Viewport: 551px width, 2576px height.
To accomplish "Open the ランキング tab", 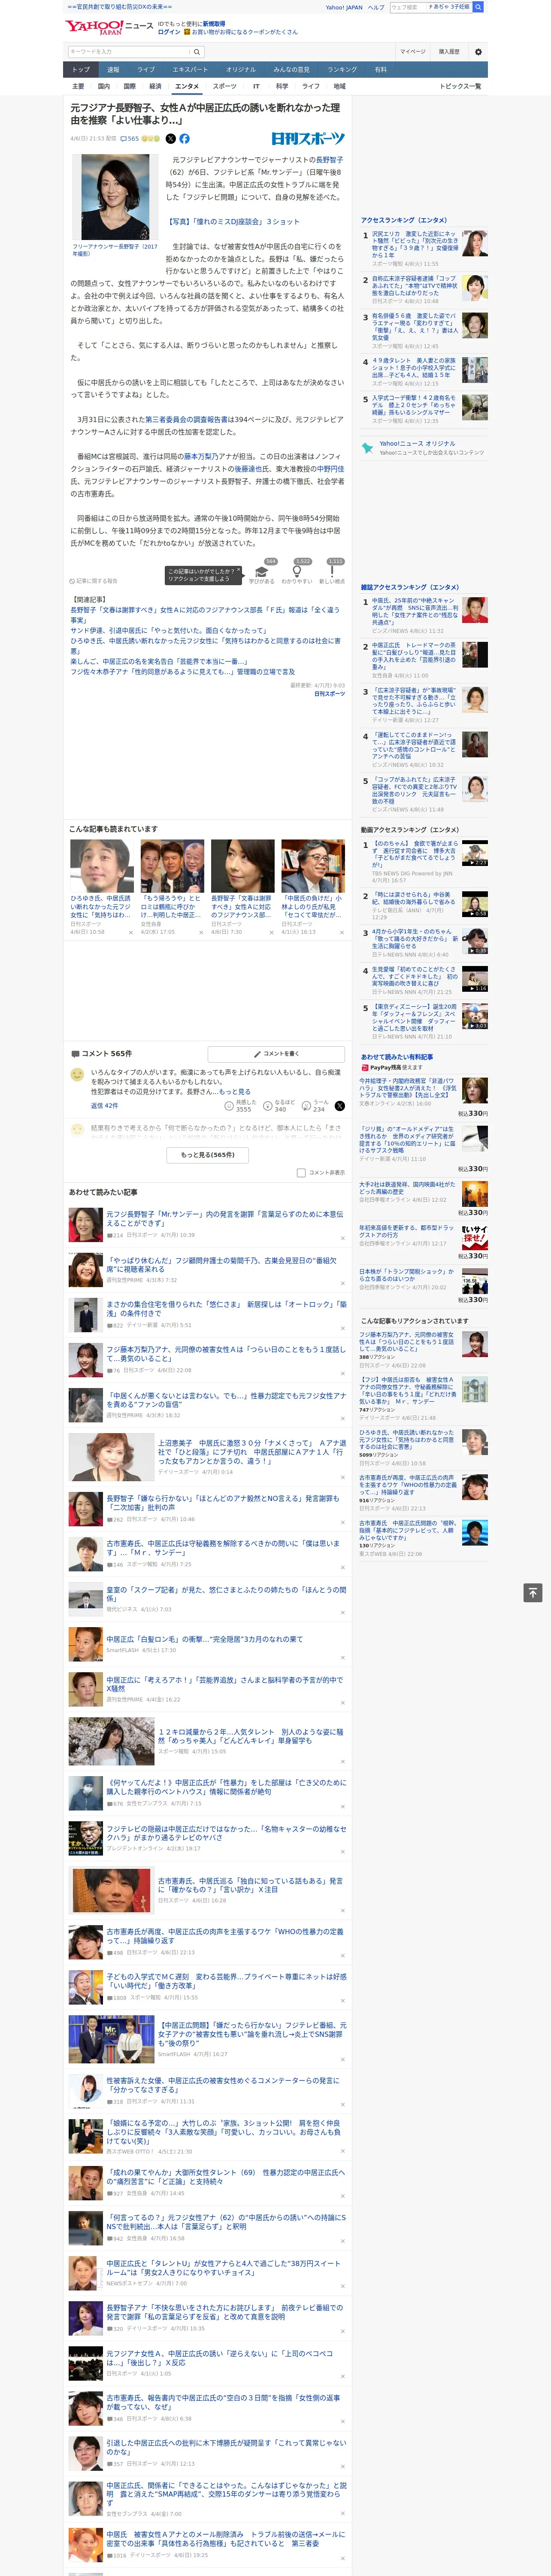I will point(342,69).
